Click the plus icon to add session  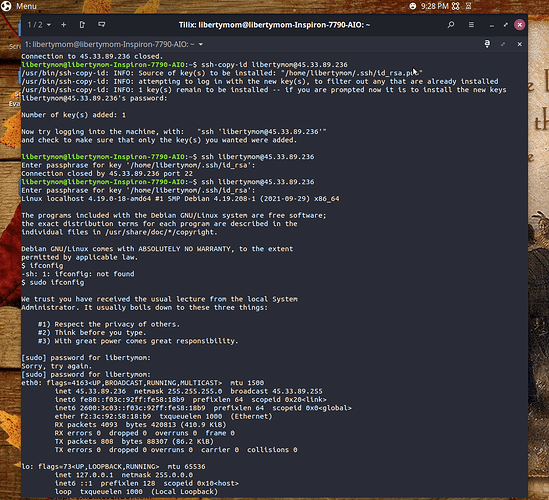pos(63,25)
